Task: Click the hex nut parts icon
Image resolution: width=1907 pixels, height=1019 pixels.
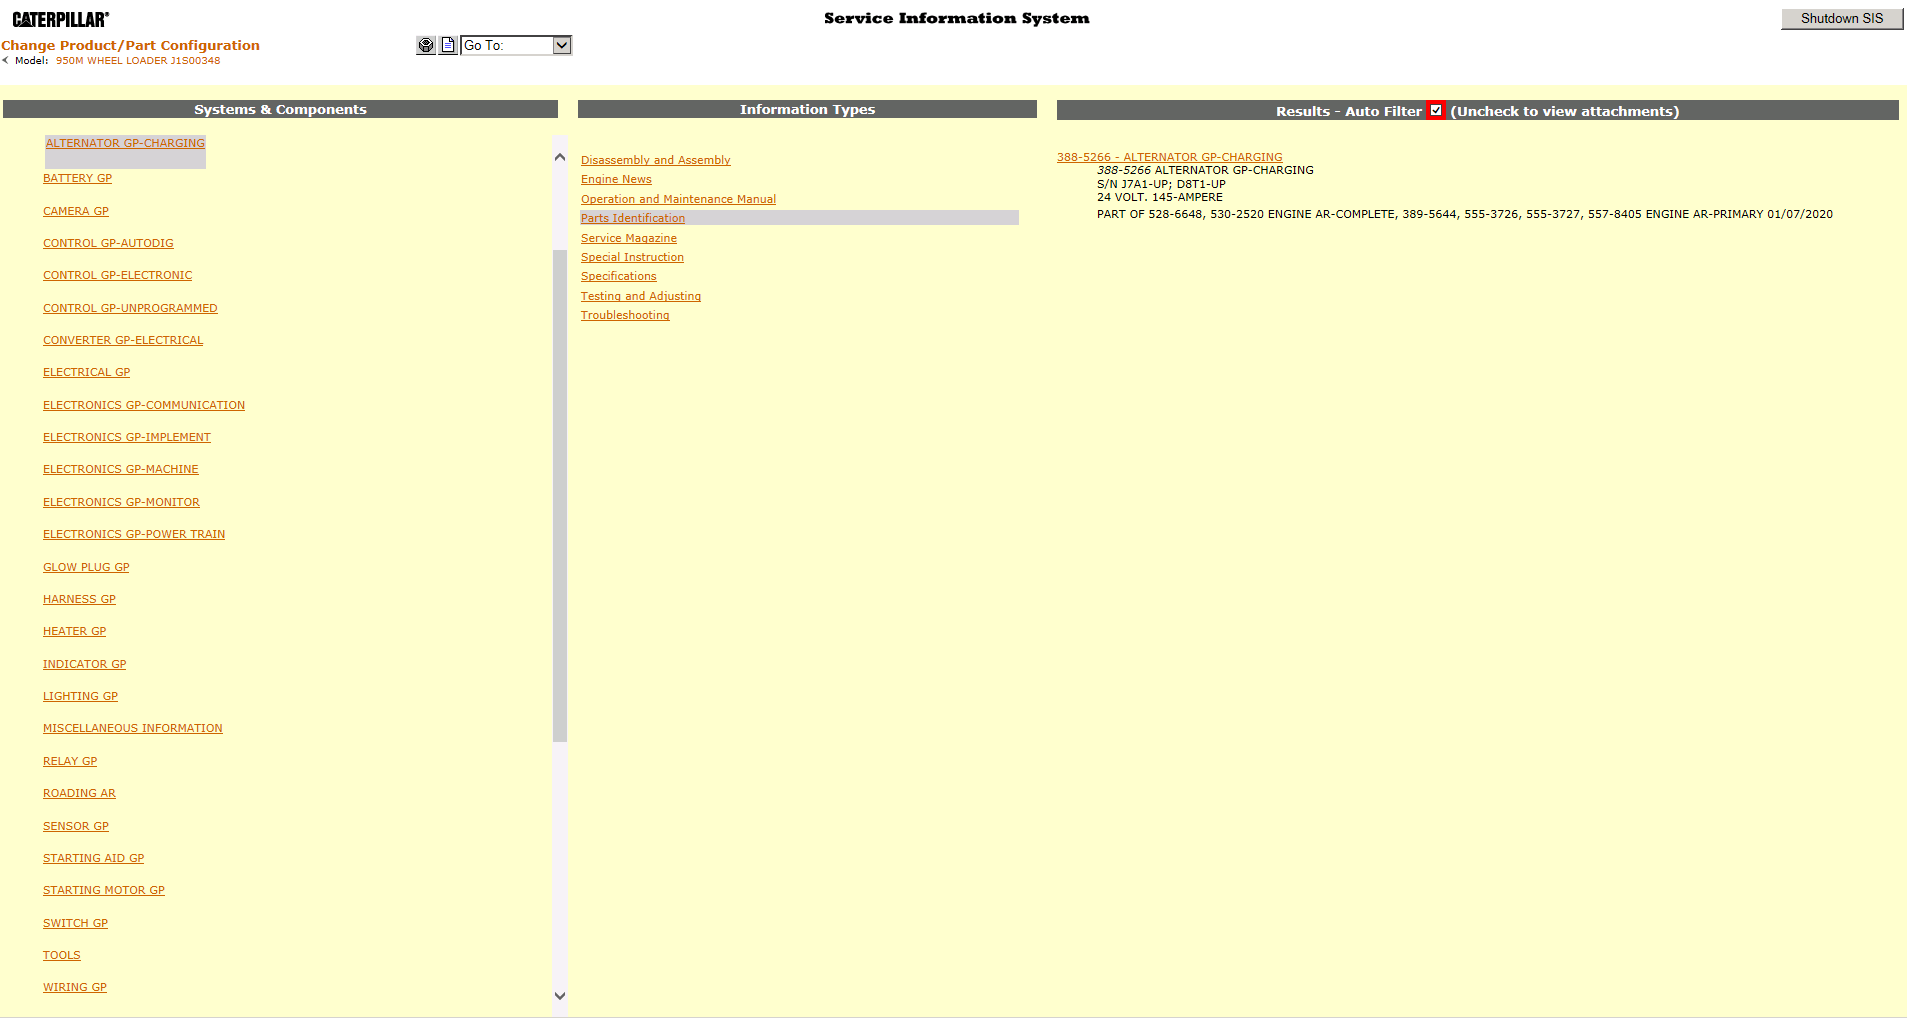Action: [x=426, y=45]
